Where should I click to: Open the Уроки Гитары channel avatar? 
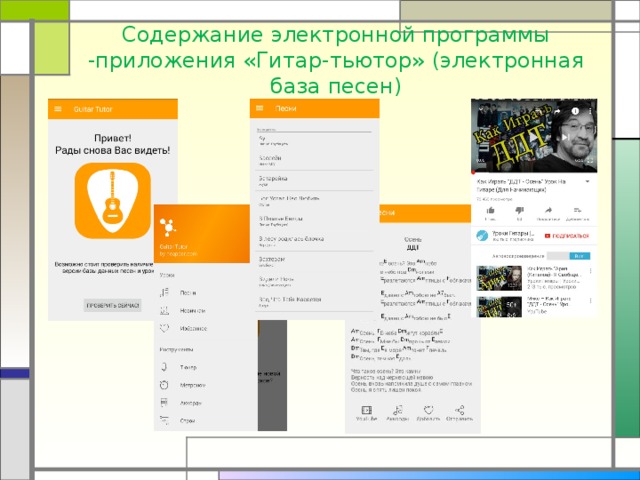click(x=482, y=236)
